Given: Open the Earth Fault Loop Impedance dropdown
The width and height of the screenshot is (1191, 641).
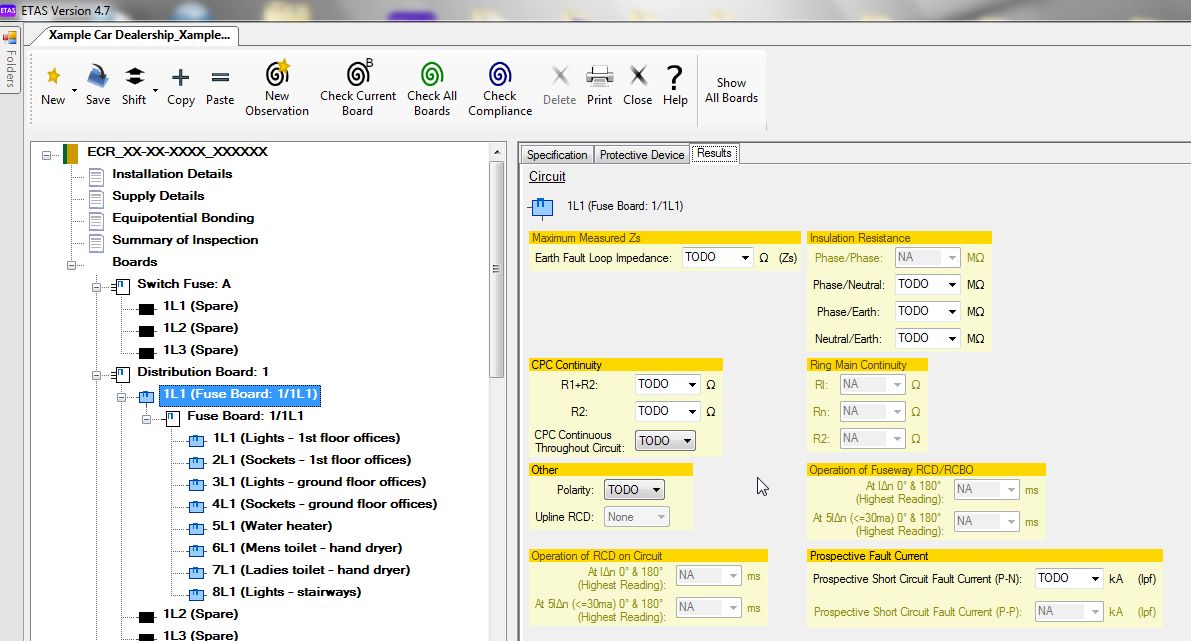Looking at the screenshot, I should tap(744, 257).
